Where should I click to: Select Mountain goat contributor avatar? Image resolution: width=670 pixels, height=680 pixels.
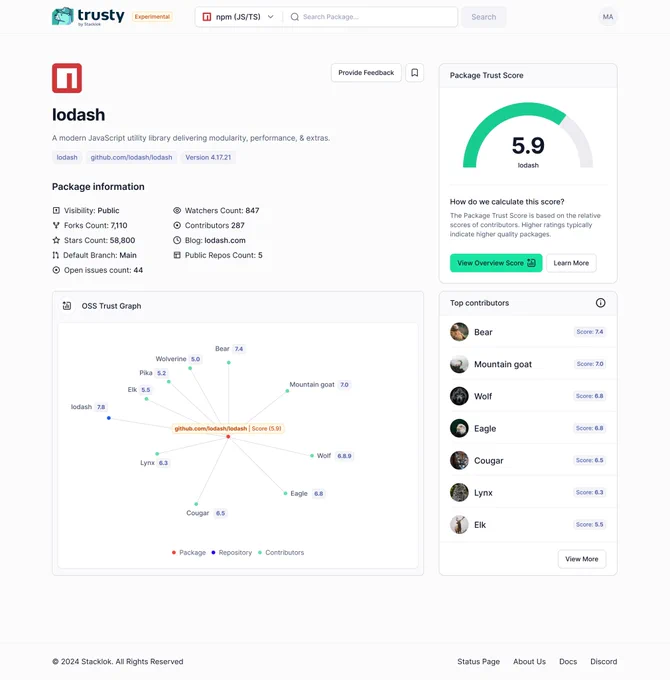click(459, 364)
